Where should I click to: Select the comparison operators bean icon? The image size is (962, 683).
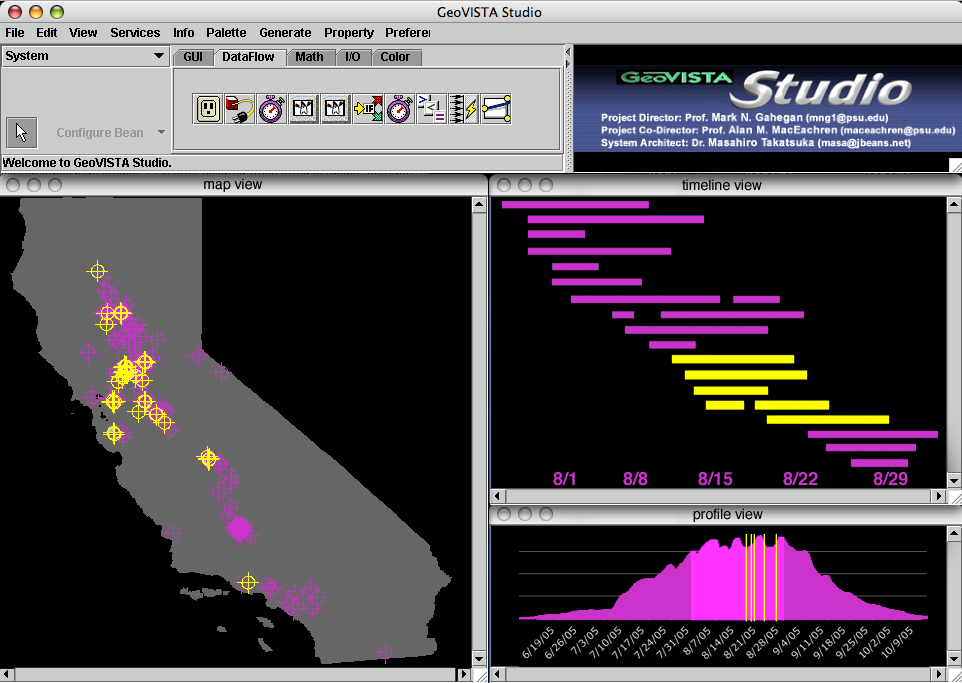tap(432, 109)
